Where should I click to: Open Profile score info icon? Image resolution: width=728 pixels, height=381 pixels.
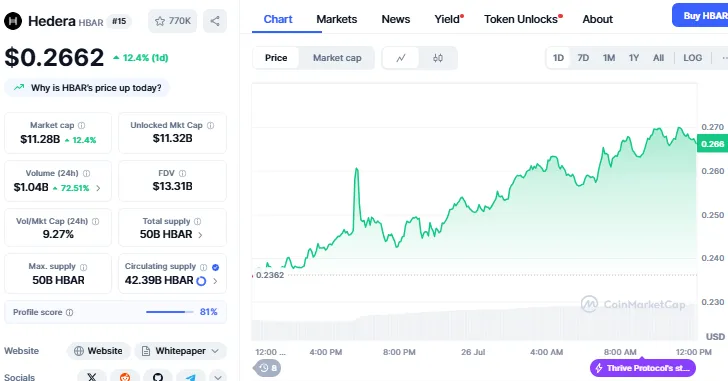coord(70,312)
